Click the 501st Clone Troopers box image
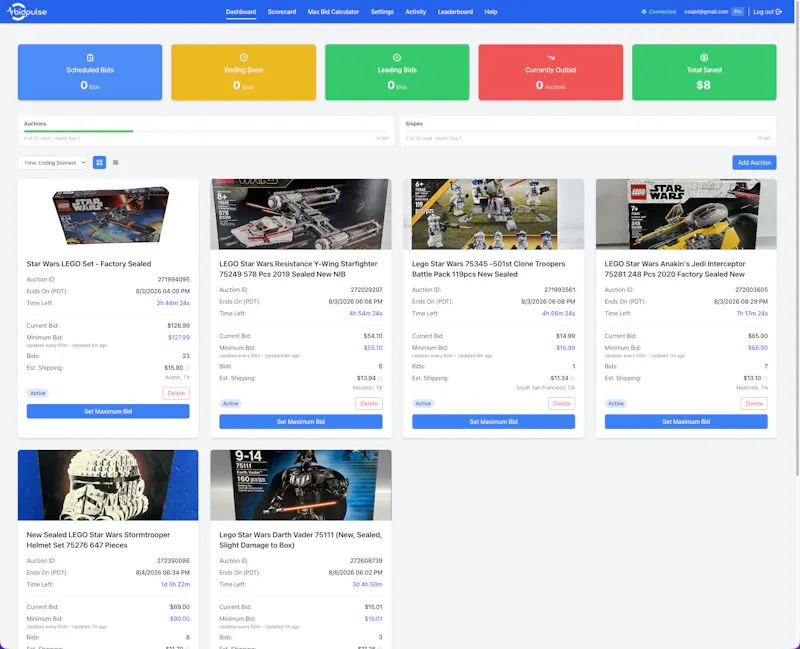This screenshot has height=649, width=800. pos(493,214)
